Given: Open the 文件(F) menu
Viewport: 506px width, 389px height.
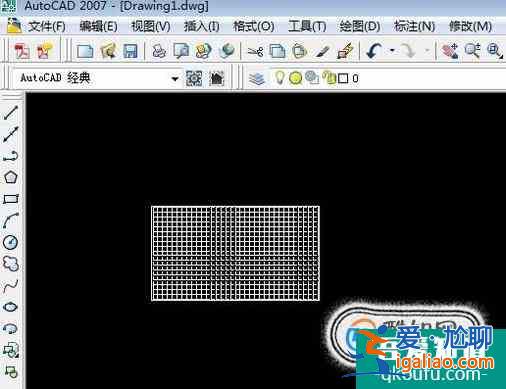Looking at the screenshot, I should coord(46,26).
